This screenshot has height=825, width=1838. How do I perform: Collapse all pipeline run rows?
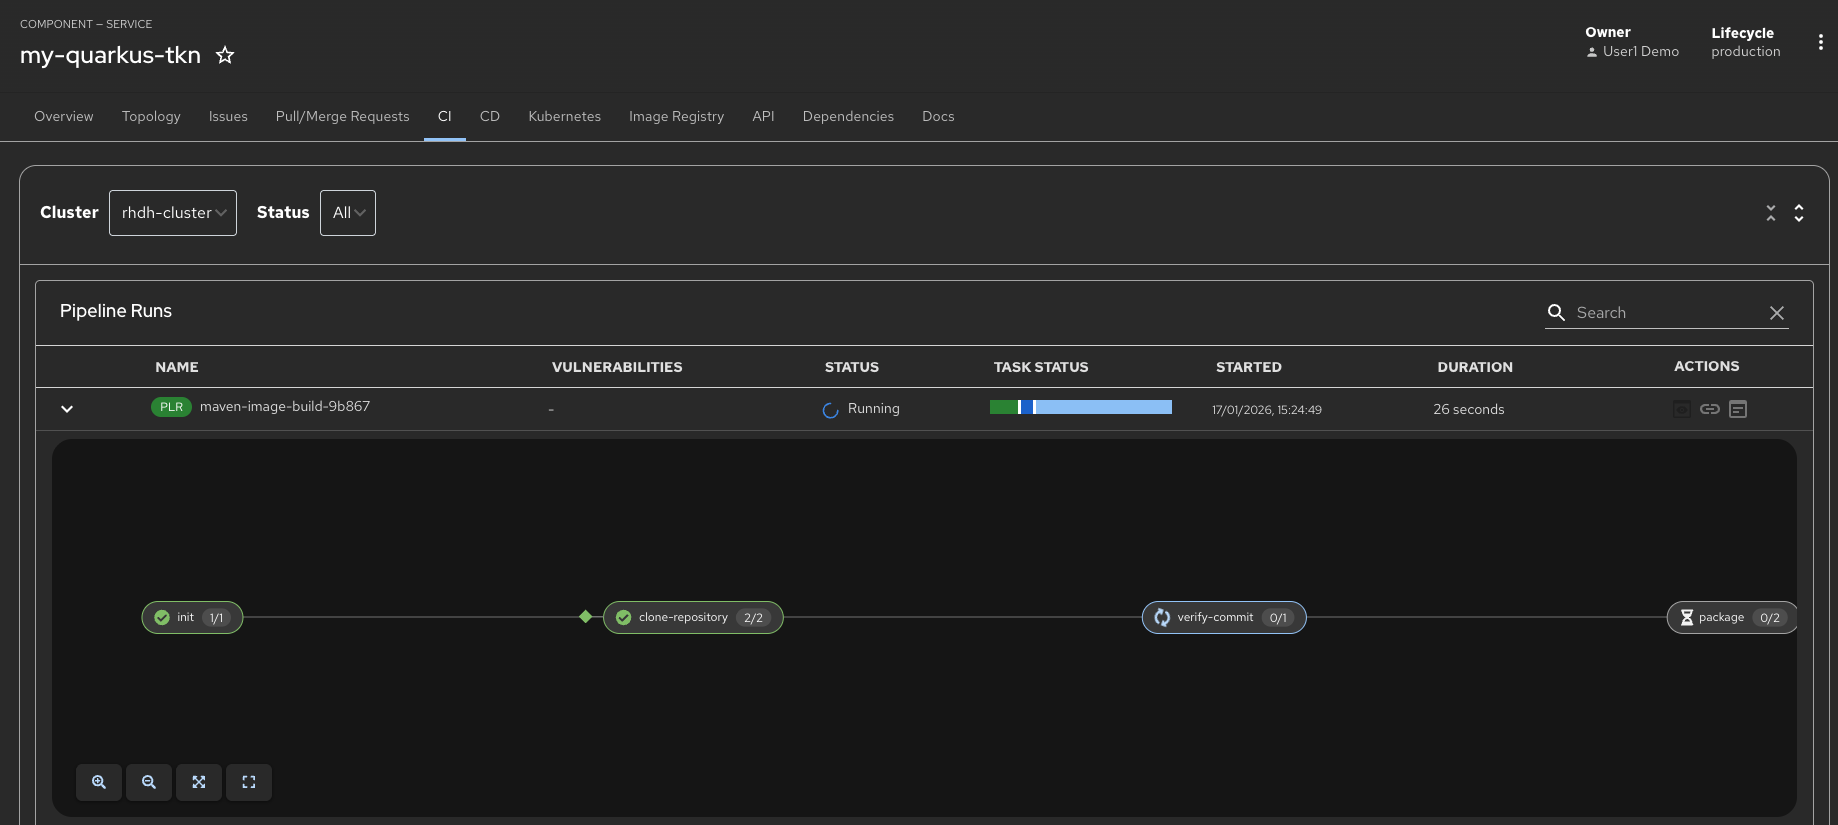(x=1771, y=213)
